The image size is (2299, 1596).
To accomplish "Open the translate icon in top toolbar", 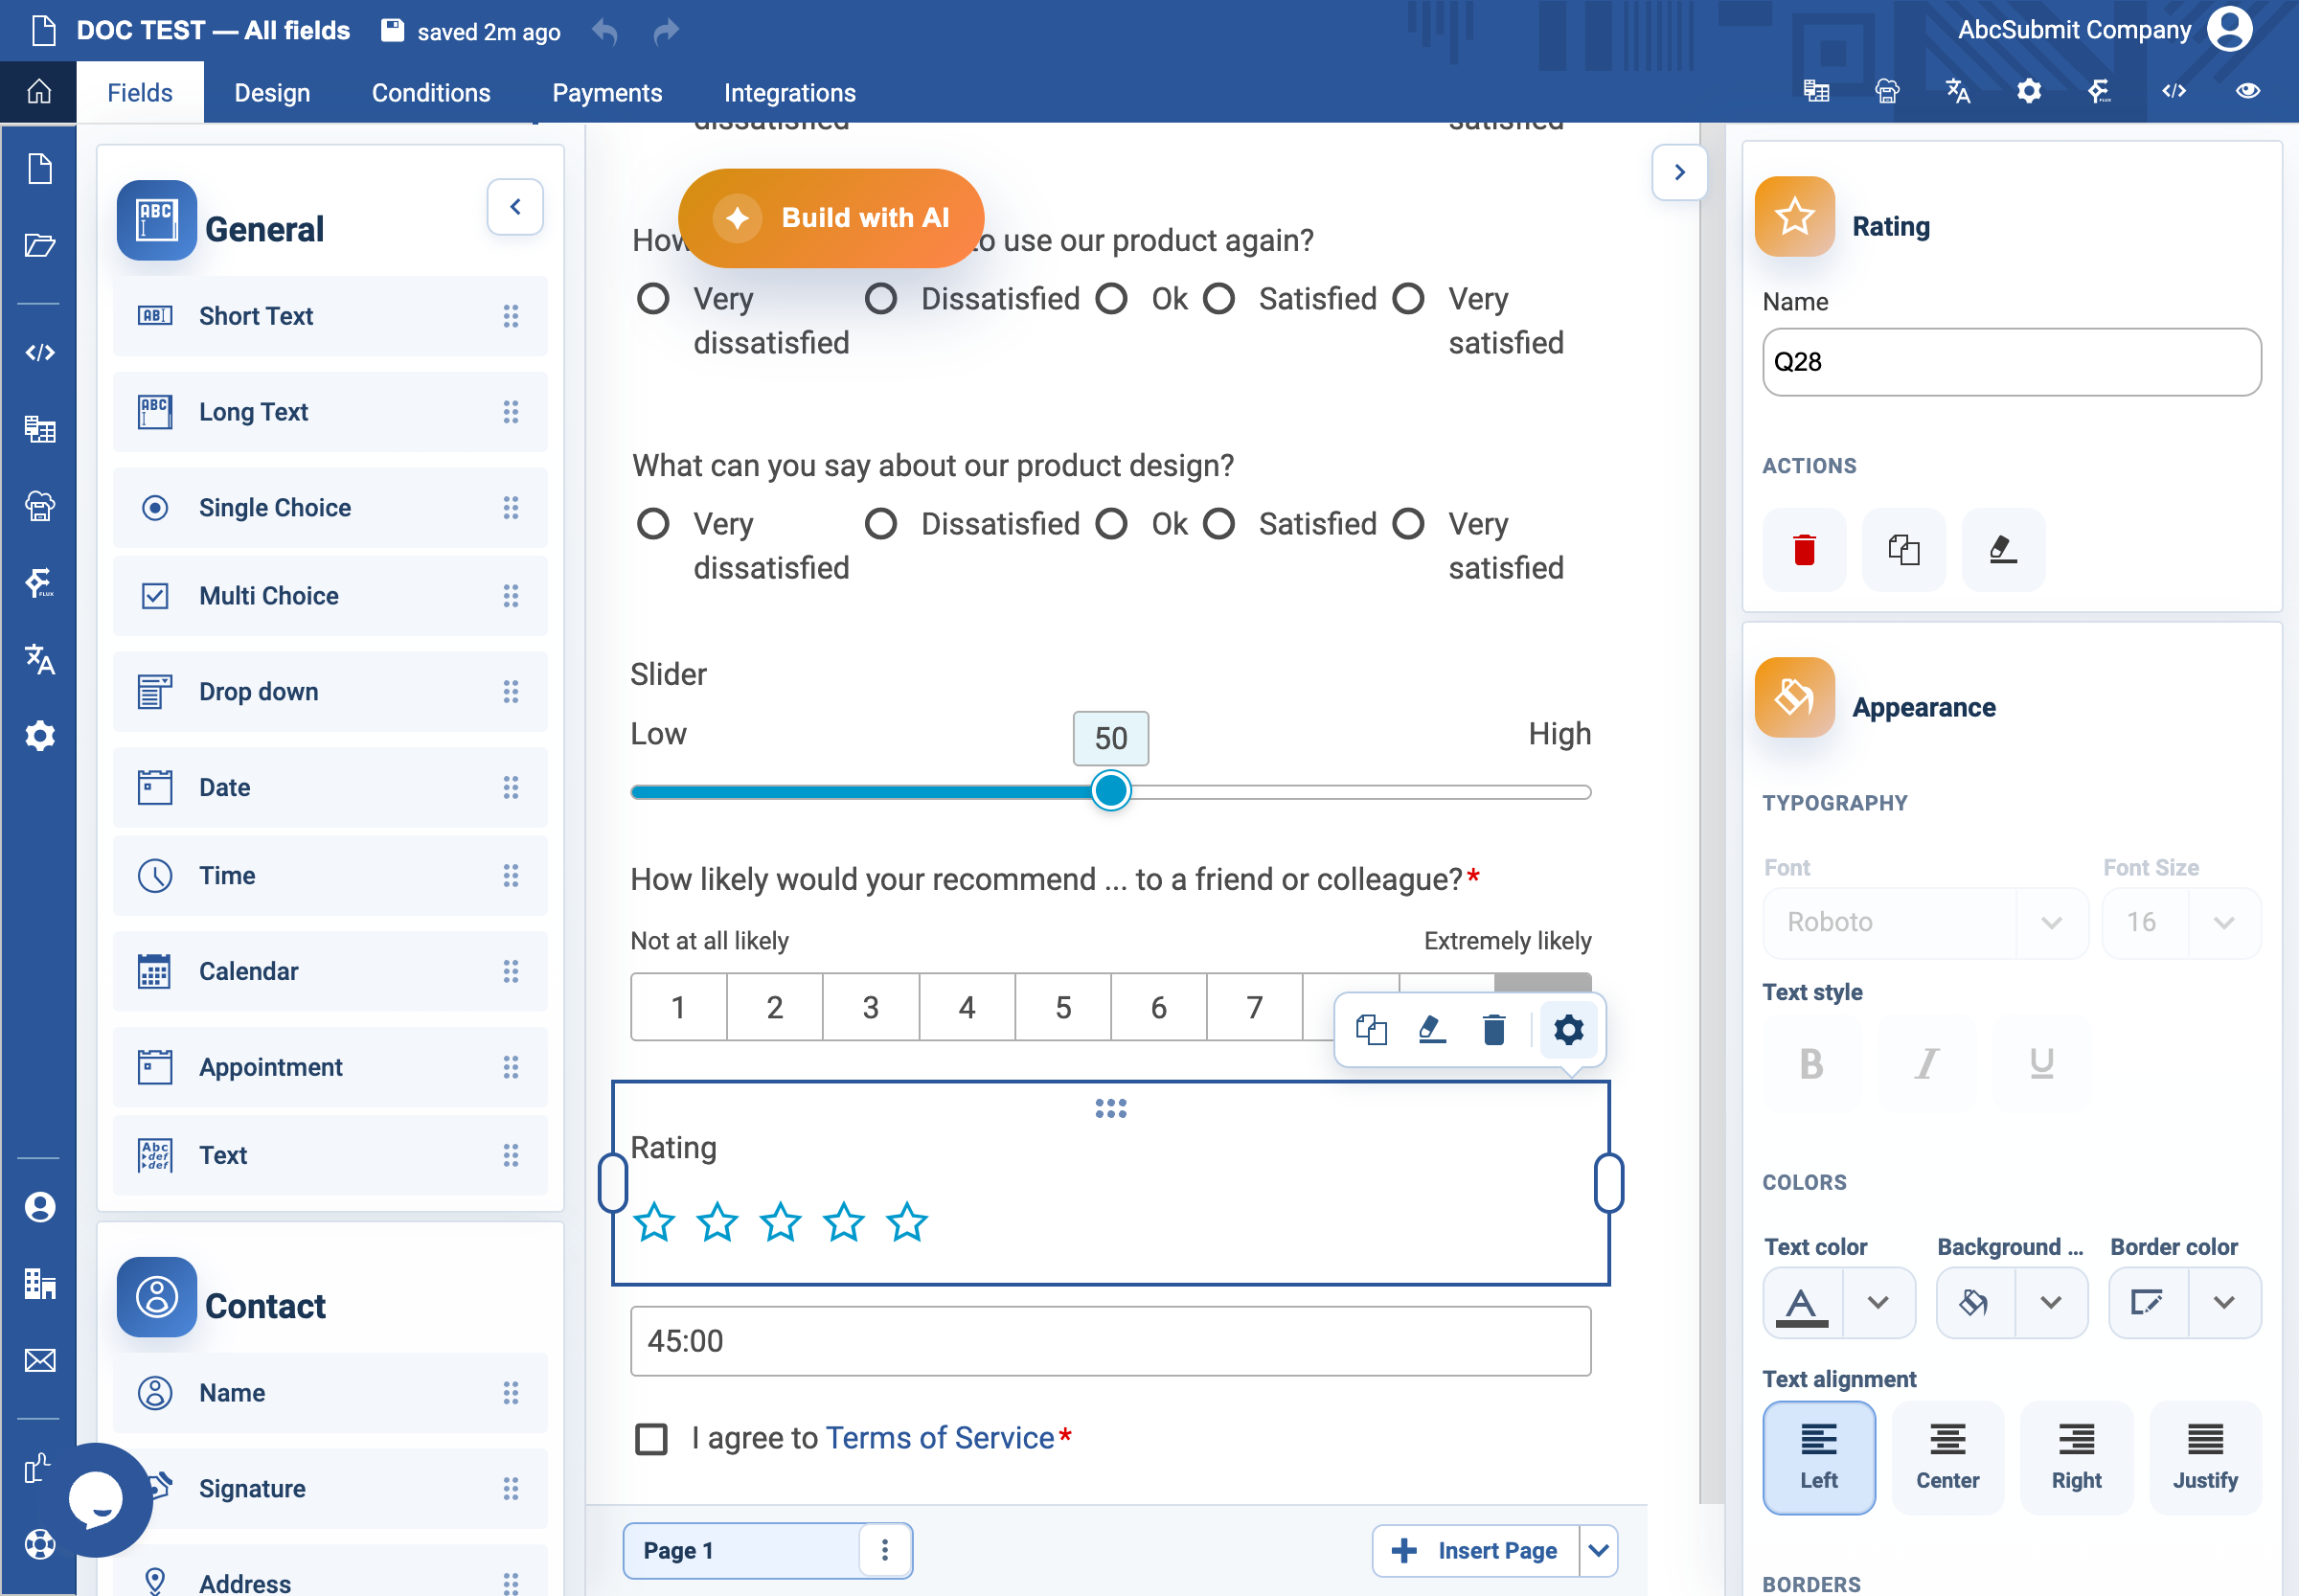I will pos(1958,91).
